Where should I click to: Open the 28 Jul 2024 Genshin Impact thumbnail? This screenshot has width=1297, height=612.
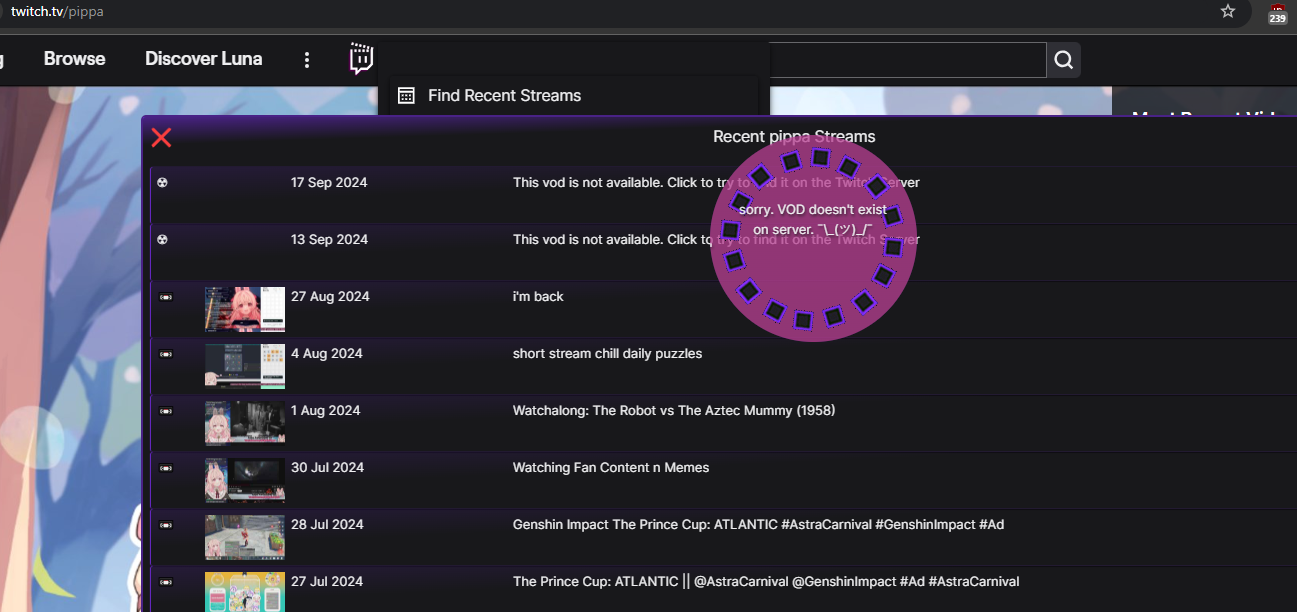245,537
